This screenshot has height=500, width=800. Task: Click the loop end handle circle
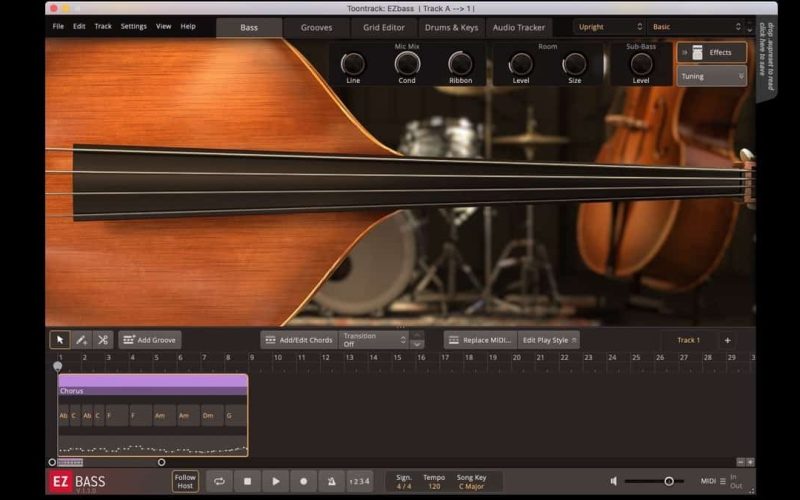click(161, 462)
